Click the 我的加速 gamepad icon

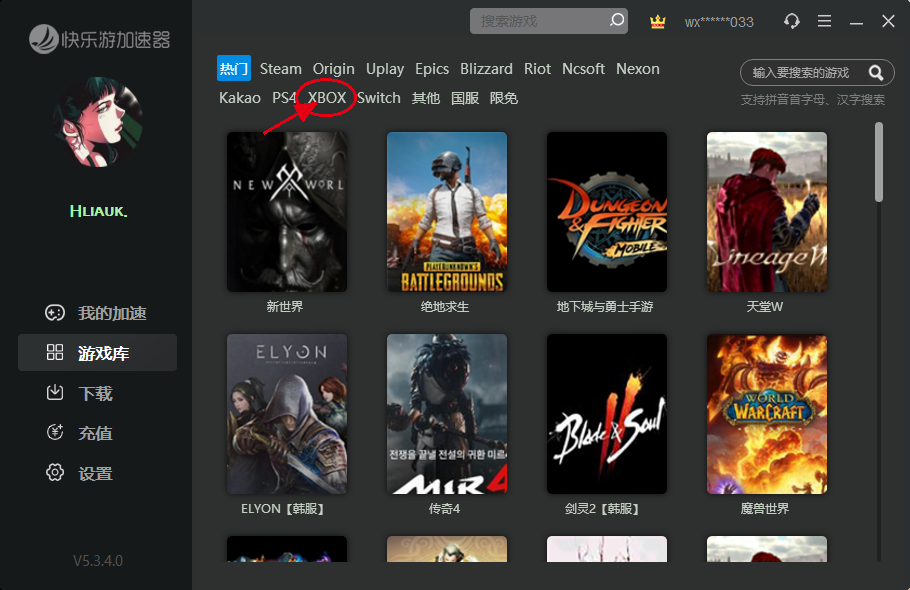[x=55, y=313]
